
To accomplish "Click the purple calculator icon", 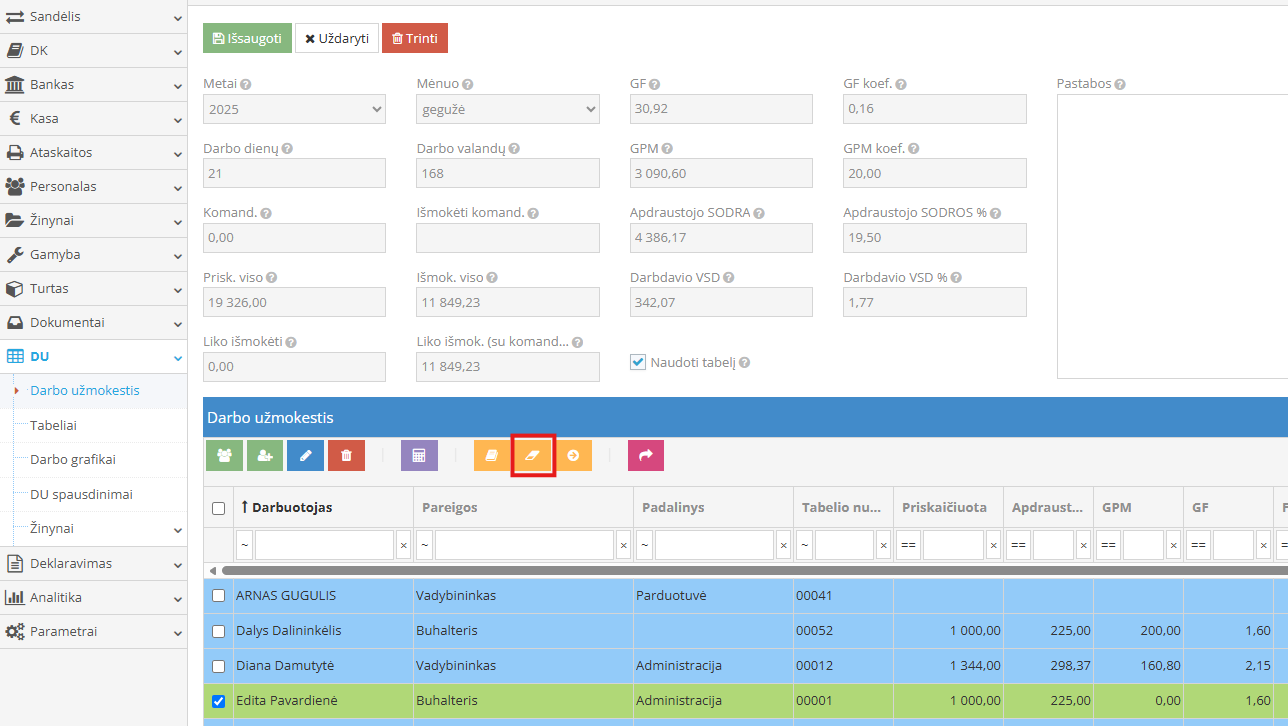I will pyautogui.click(x=419, y=455).
